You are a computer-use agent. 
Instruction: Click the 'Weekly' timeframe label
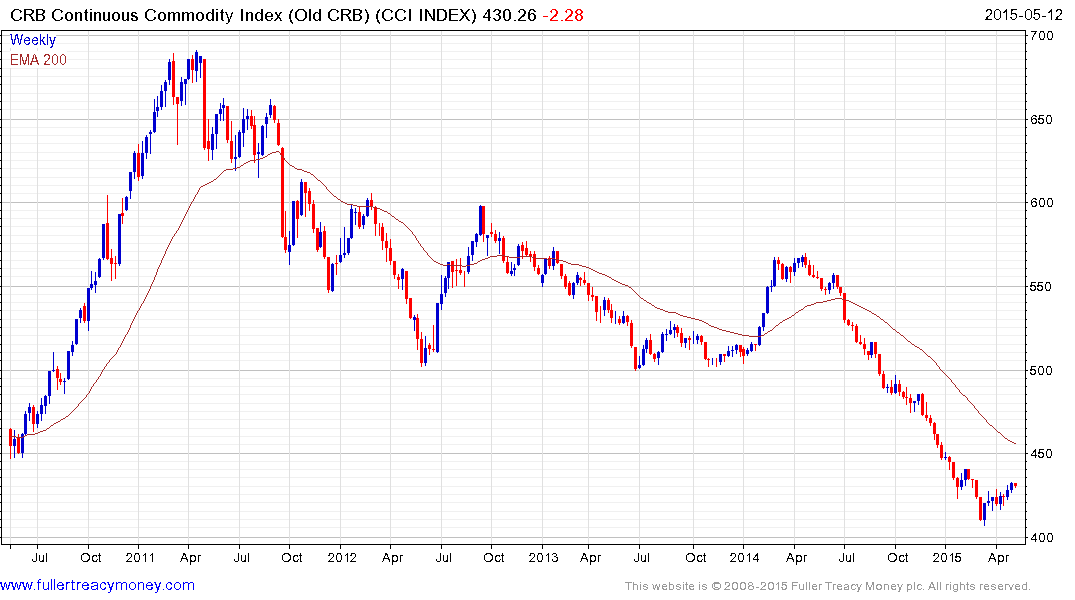coord(33,40)
